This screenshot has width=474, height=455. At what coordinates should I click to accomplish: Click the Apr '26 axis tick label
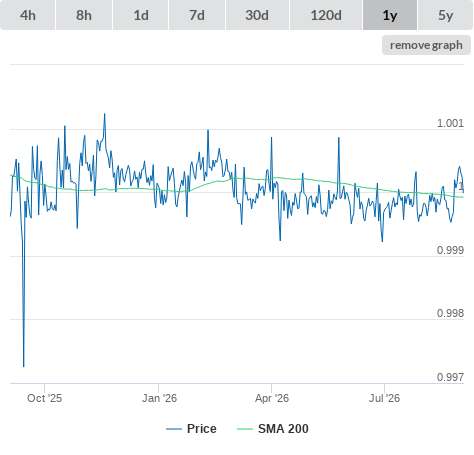pos(272,398)
